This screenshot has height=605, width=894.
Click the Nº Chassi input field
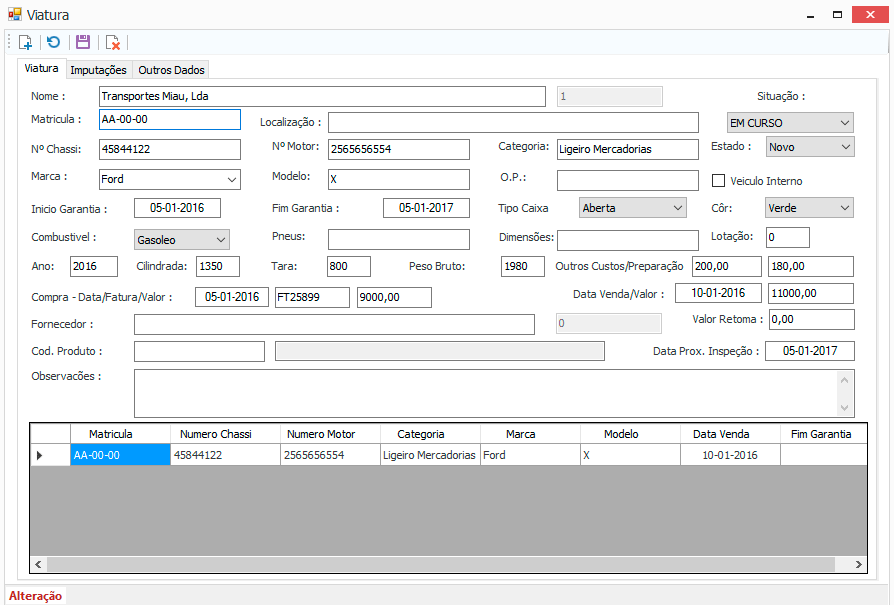click(x=170, y=149)
